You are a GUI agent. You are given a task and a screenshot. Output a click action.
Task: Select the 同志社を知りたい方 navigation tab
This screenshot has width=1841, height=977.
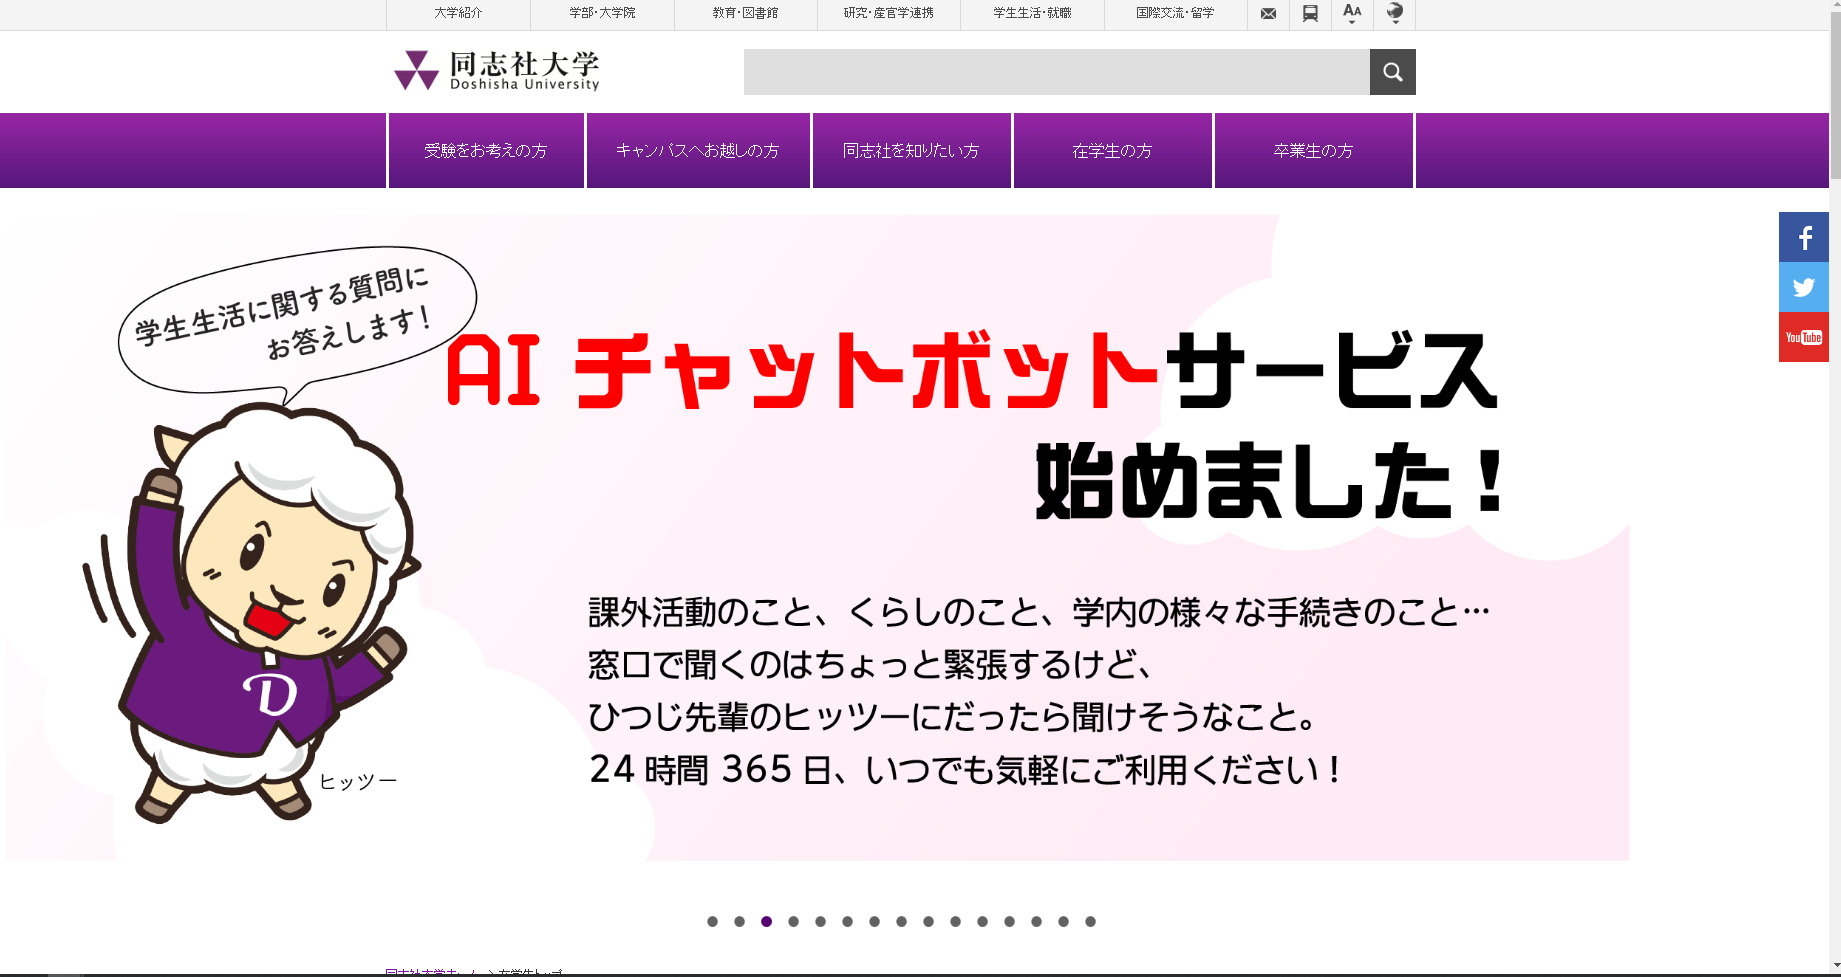coord(912,150)
